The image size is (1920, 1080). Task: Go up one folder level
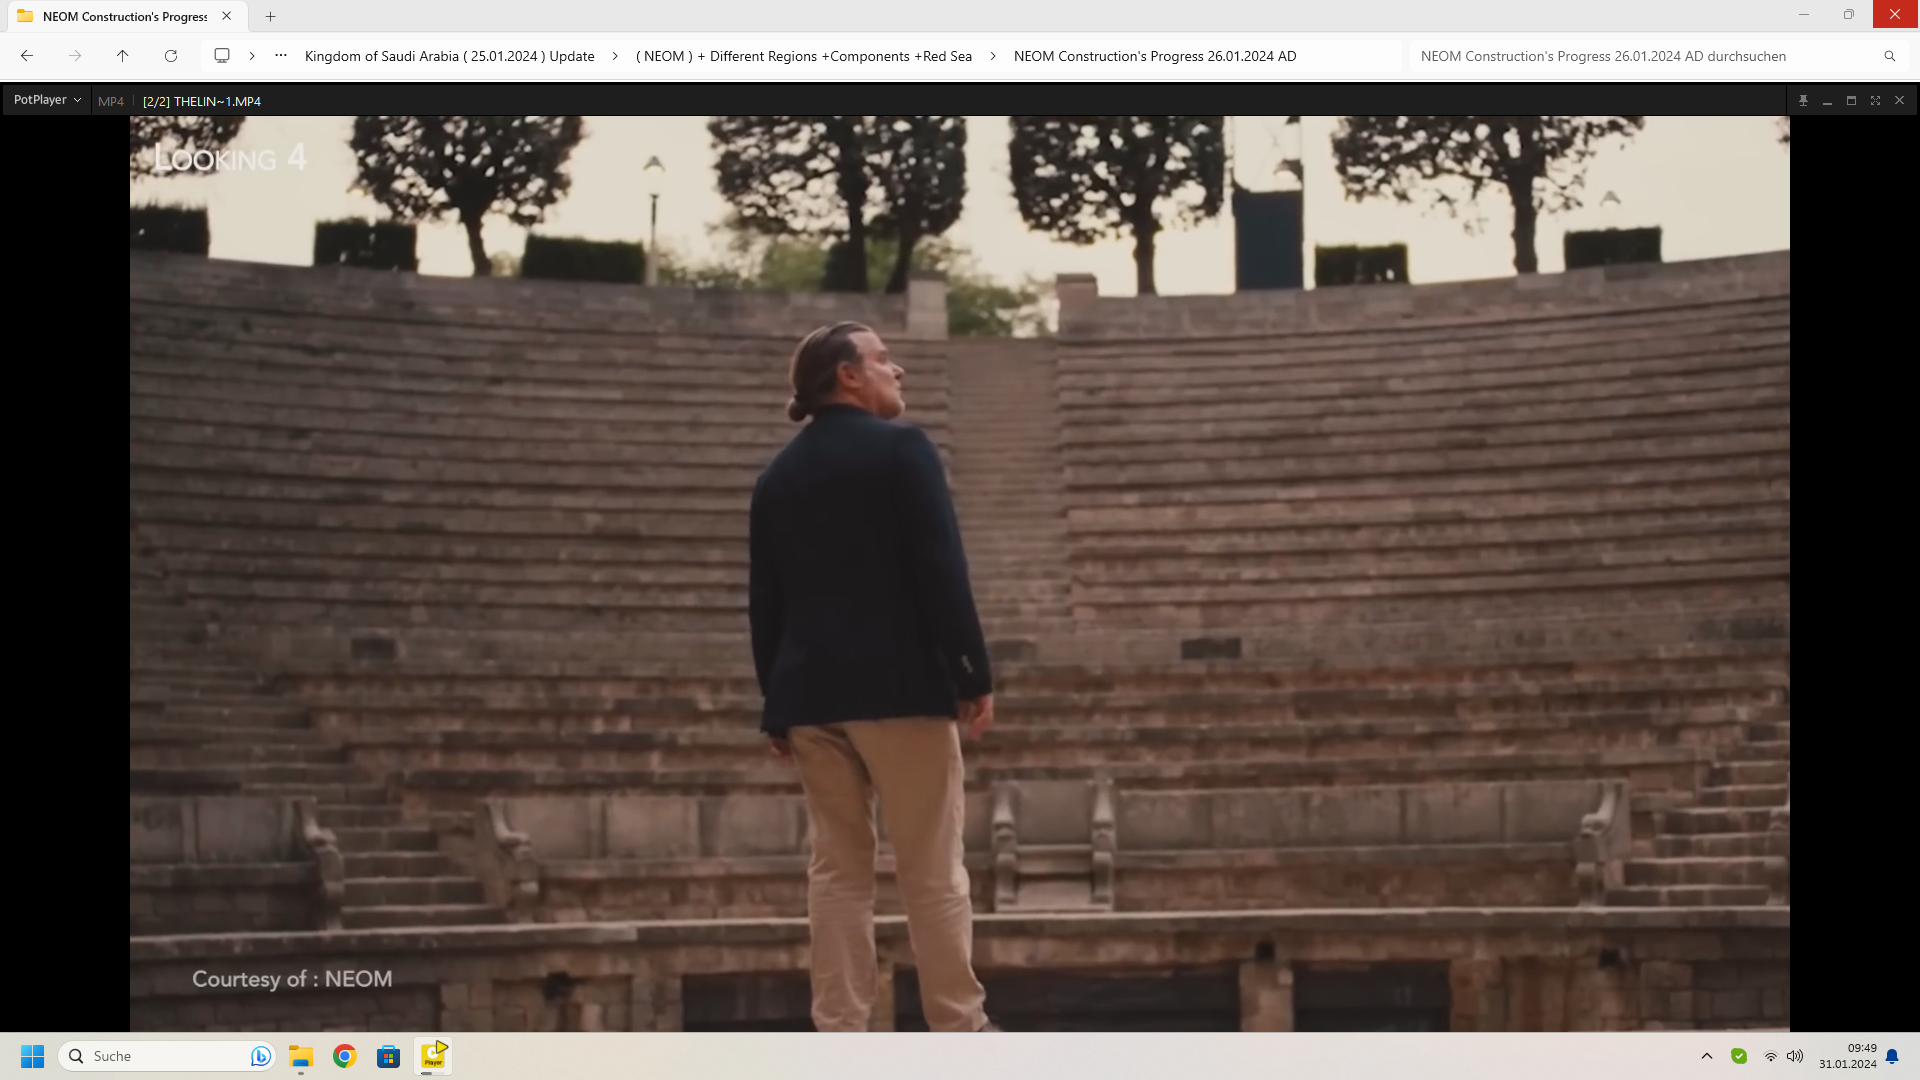[x=123, y=56]
